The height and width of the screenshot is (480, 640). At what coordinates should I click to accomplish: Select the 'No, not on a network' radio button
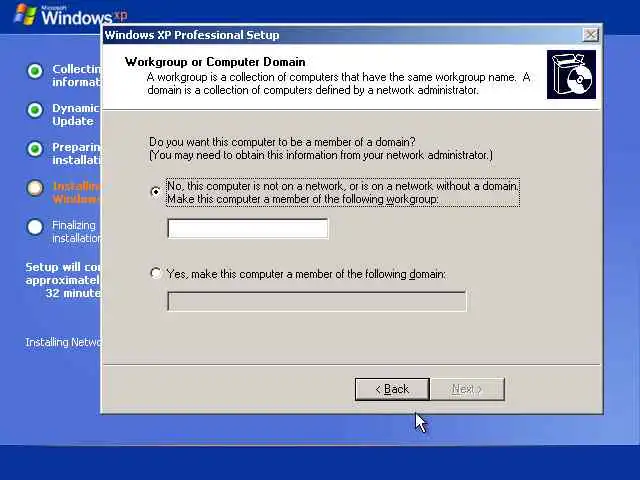tap(156, 191)
